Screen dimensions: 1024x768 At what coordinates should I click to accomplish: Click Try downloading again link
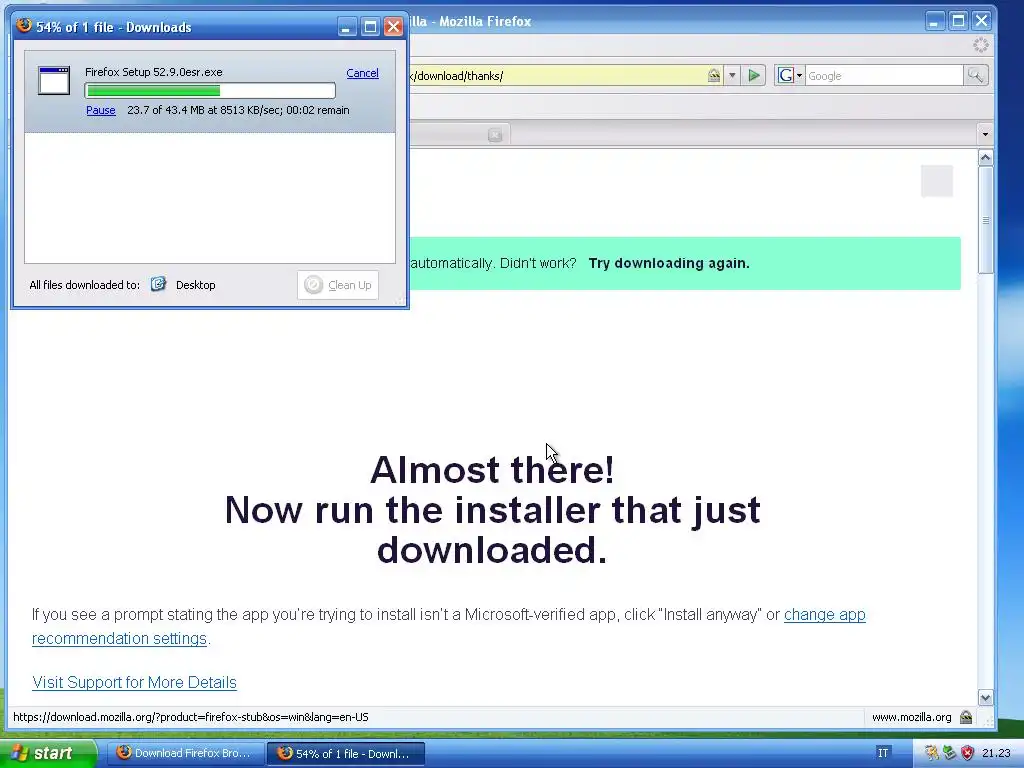(669, 263)
